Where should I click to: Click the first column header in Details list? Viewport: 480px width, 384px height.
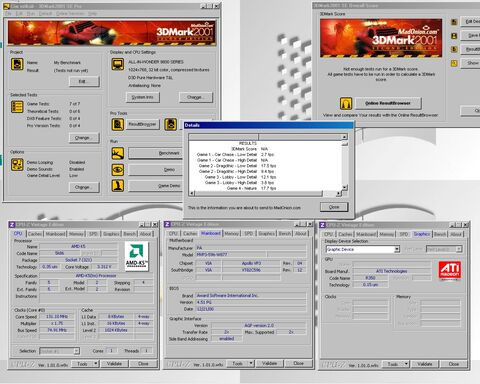coord(223,137)
